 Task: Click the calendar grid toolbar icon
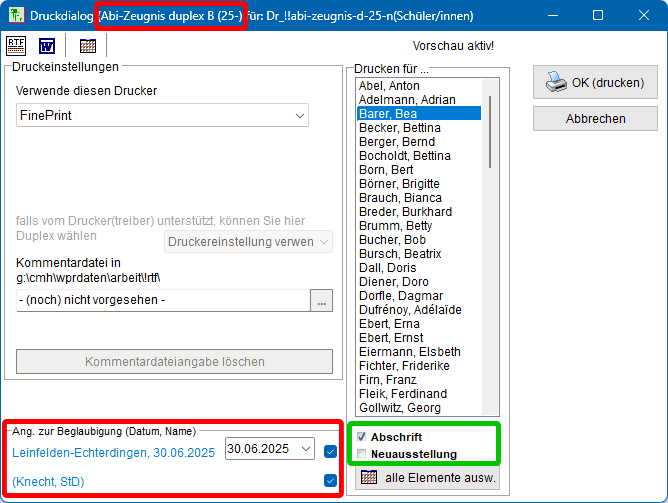[88, 45]
